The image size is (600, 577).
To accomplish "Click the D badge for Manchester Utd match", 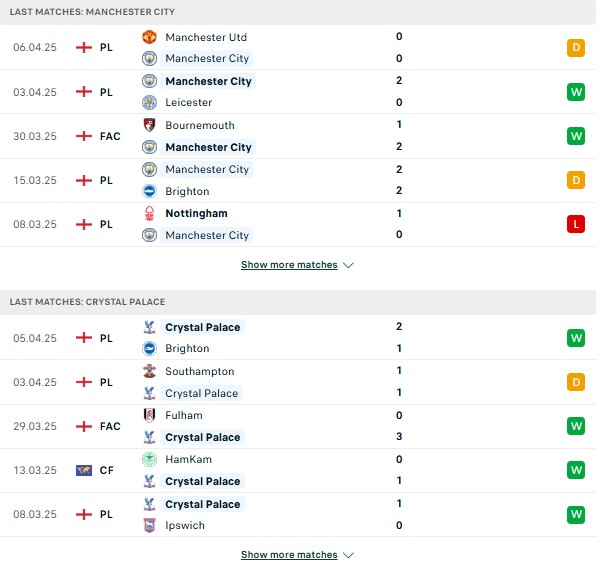I will [576, 48].
